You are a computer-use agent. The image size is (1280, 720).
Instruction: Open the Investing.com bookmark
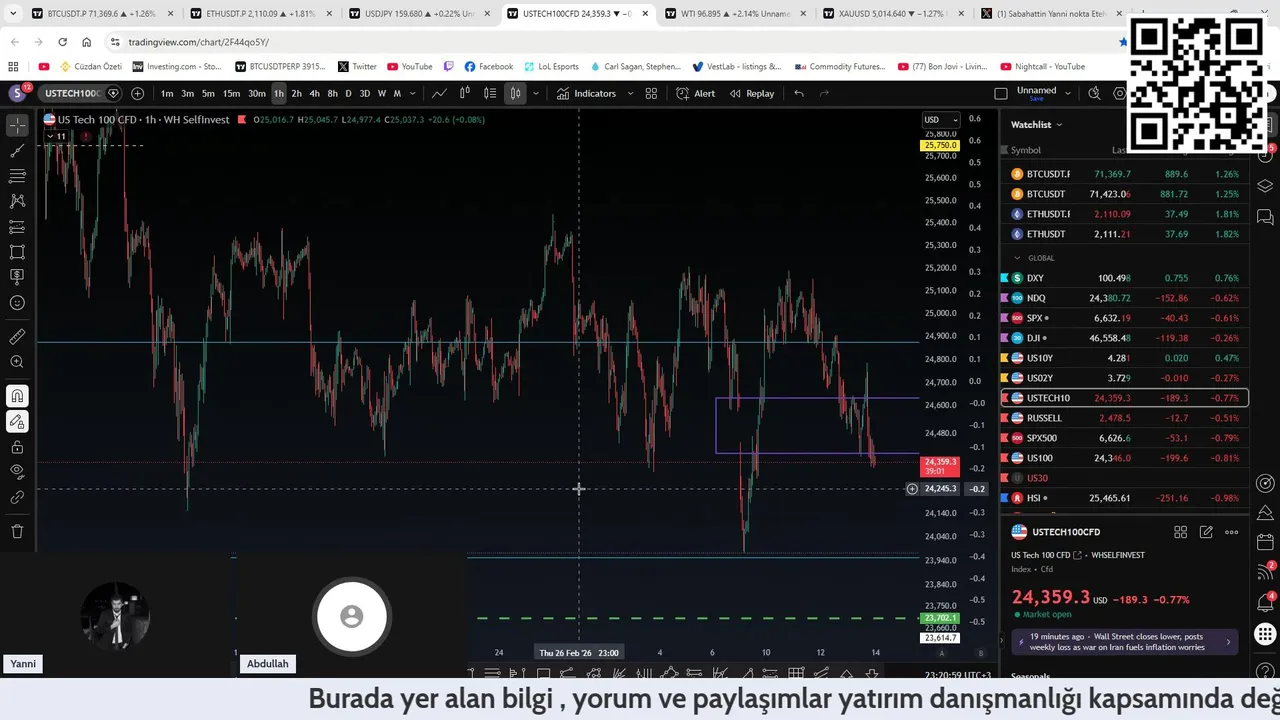[177, 66]
